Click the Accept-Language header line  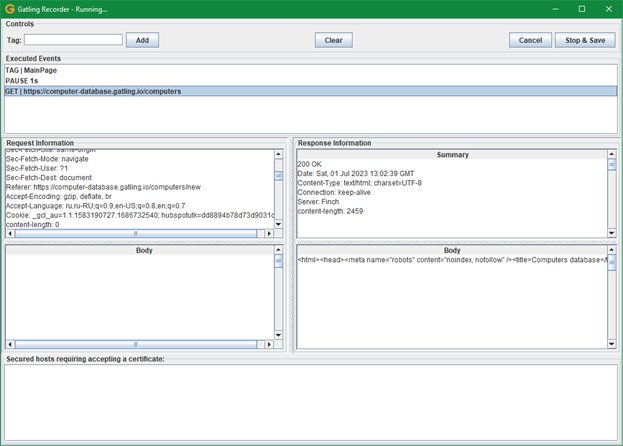click(95, 206)
